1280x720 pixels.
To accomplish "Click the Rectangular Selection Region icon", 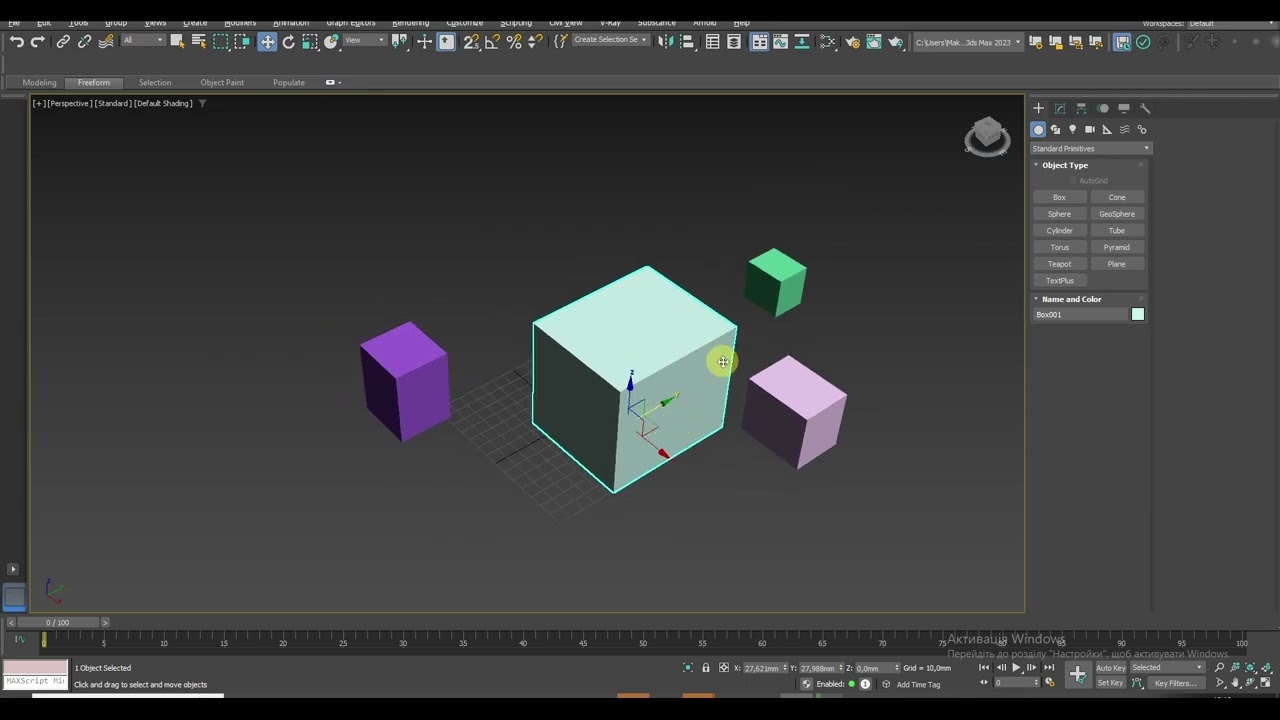I will click(221, 41).
